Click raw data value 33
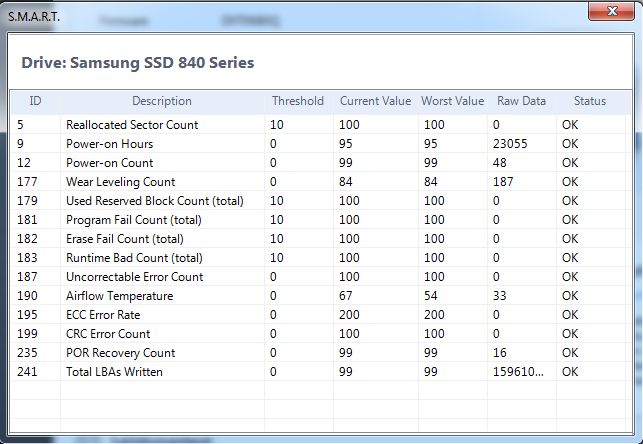643x444 pixels. (499, 296)
